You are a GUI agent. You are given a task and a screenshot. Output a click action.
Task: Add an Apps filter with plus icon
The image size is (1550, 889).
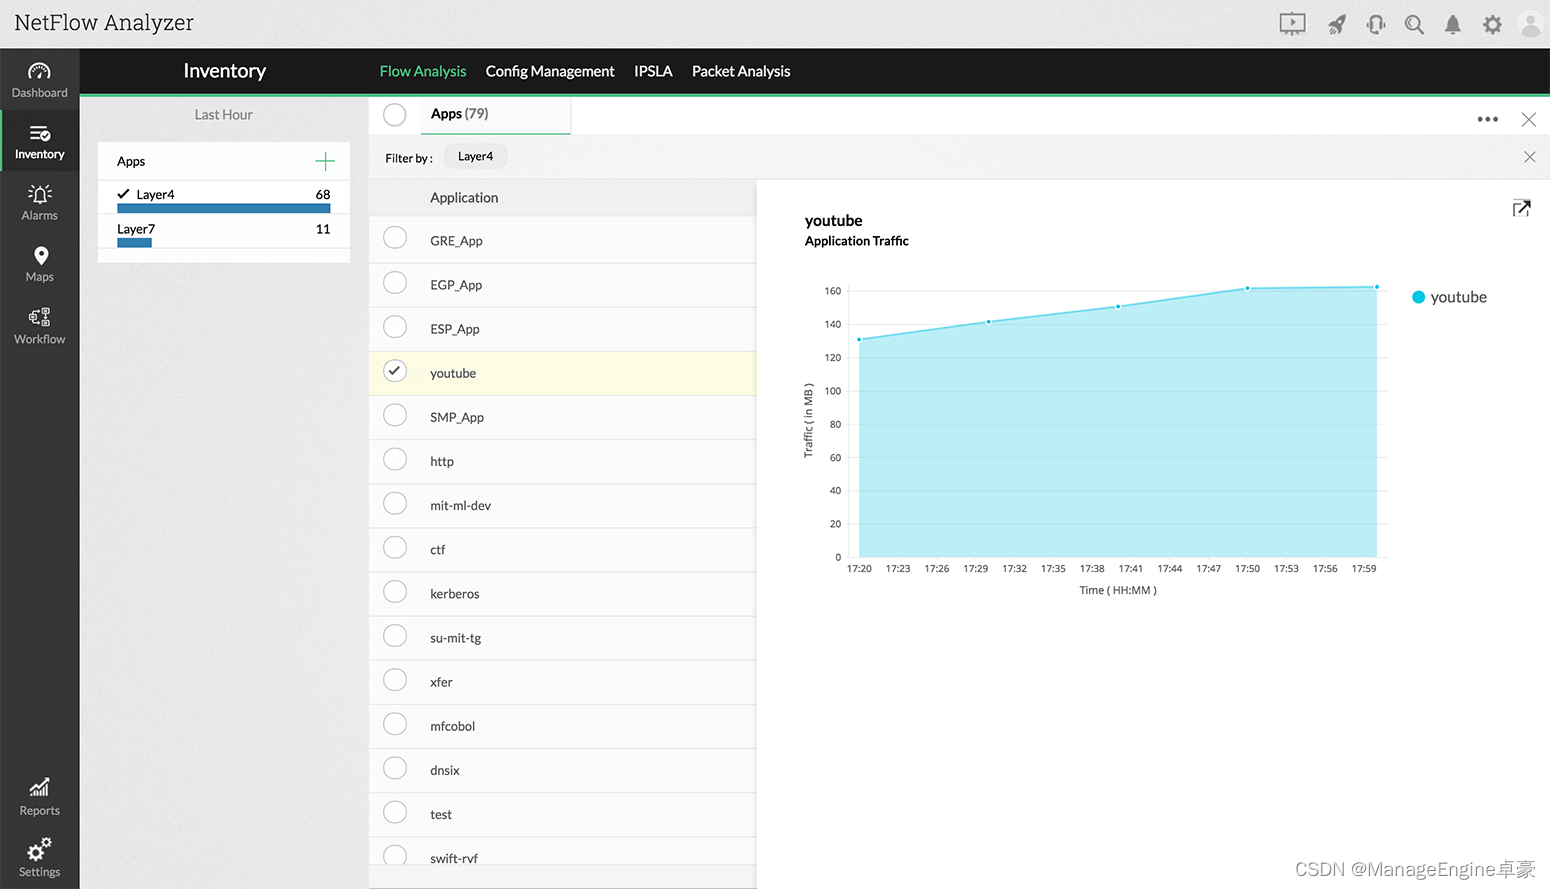[325, 161]
